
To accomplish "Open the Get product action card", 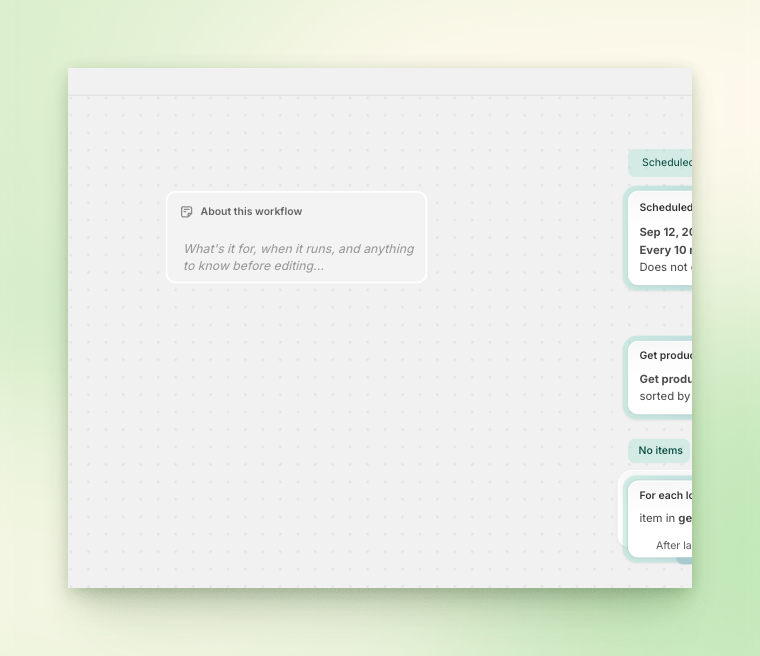I will click(660, 377).
